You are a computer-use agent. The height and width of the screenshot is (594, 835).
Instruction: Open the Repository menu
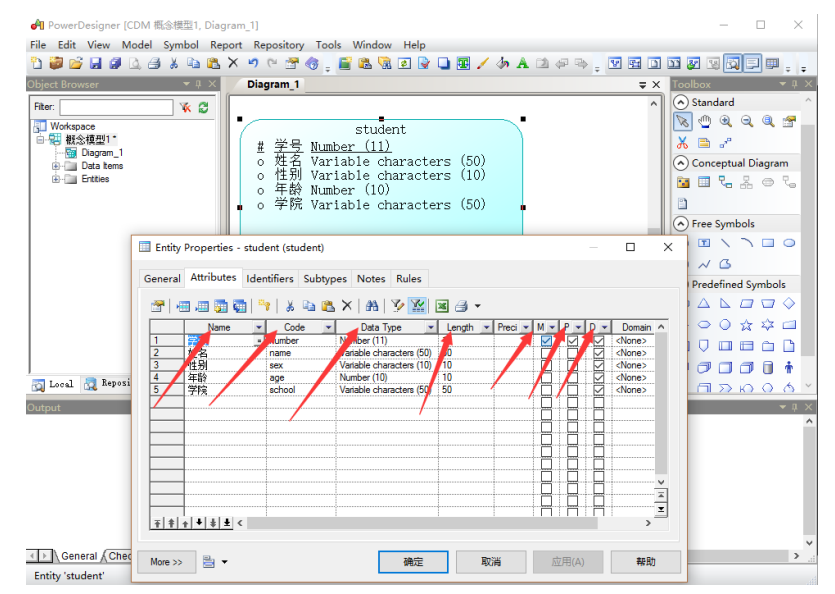pyautogui.click(x=278, y=45)
